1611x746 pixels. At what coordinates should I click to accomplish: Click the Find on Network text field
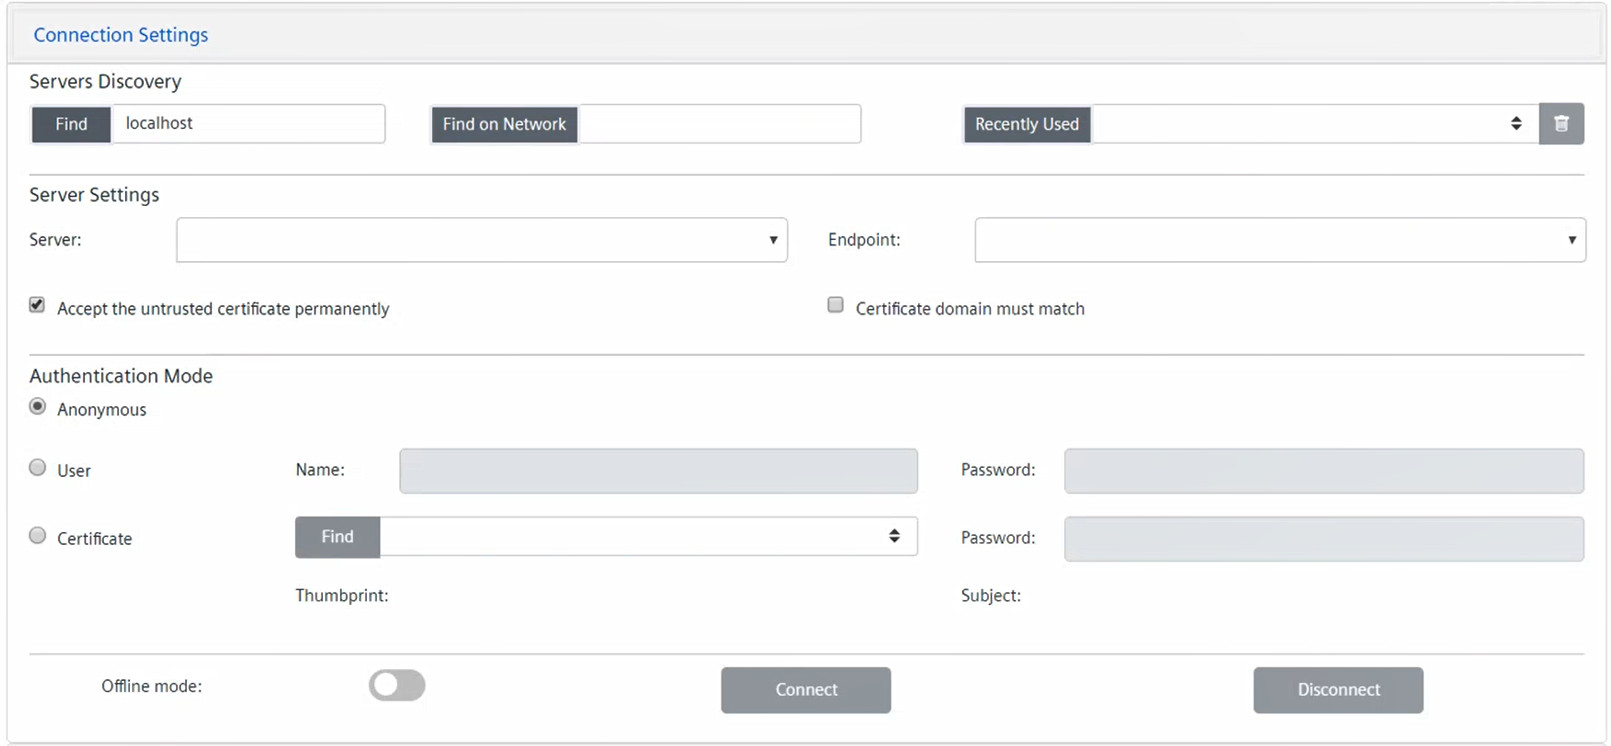[x=719, y=124]
